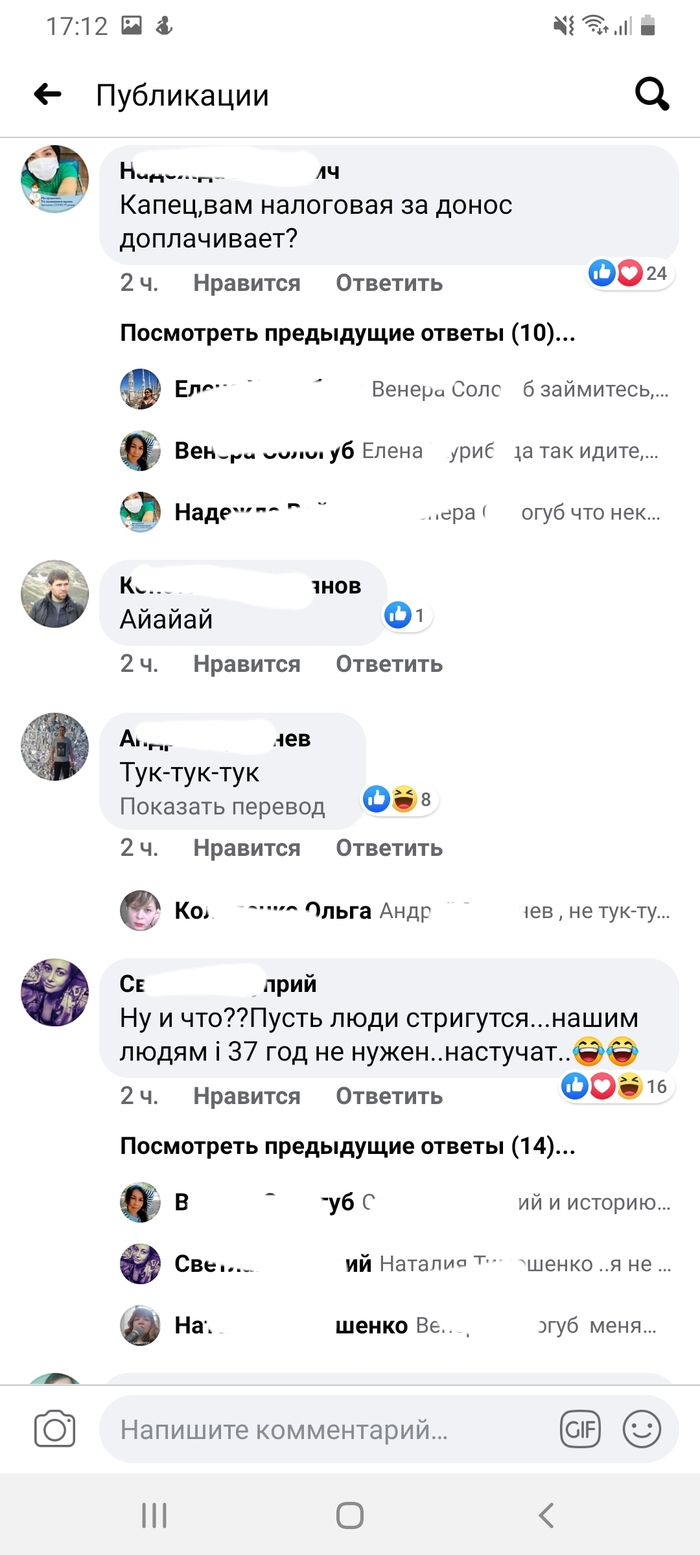
Task: Open the reaction count under the Тук-тук-тук comment
Action: [400, 799]
